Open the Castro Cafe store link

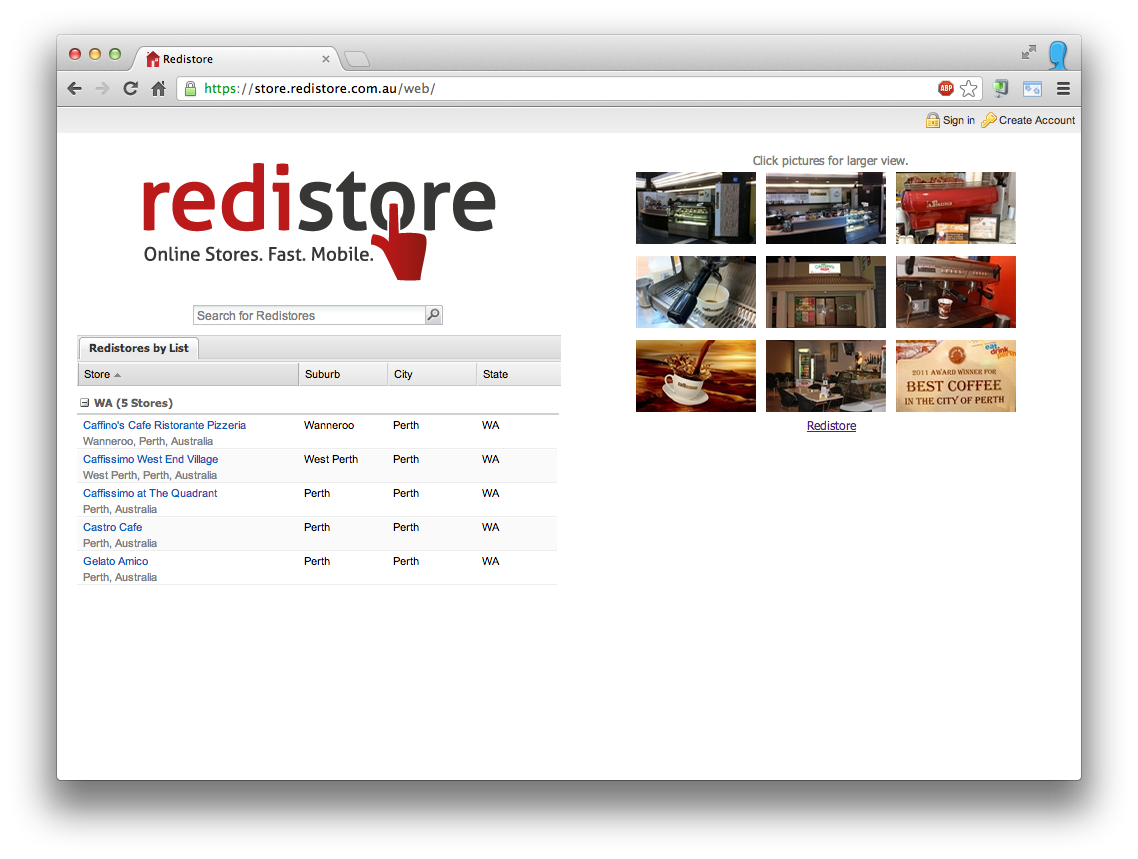[112, 527]
